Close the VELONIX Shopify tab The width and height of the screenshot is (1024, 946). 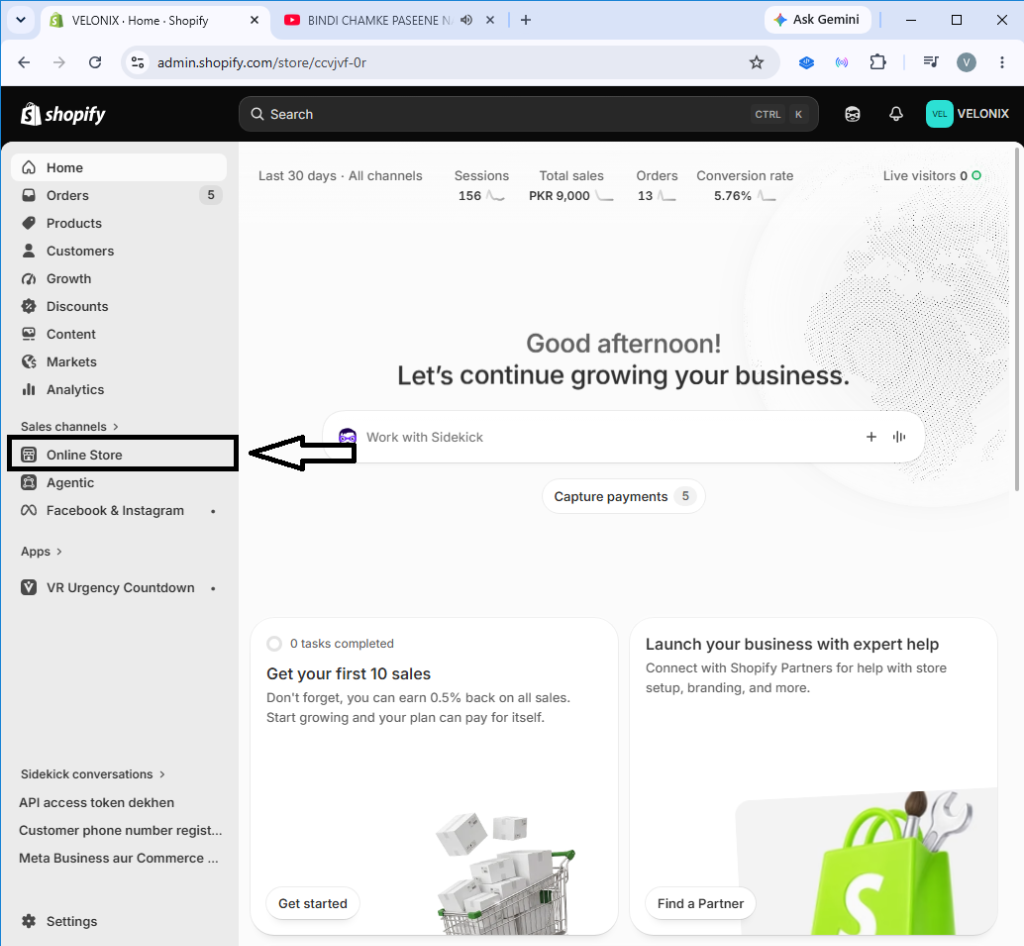pos(255,20)
